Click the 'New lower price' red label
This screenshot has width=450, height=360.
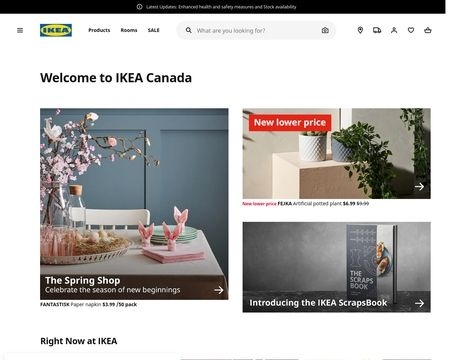pyautogui.click(x=290, y=123)
